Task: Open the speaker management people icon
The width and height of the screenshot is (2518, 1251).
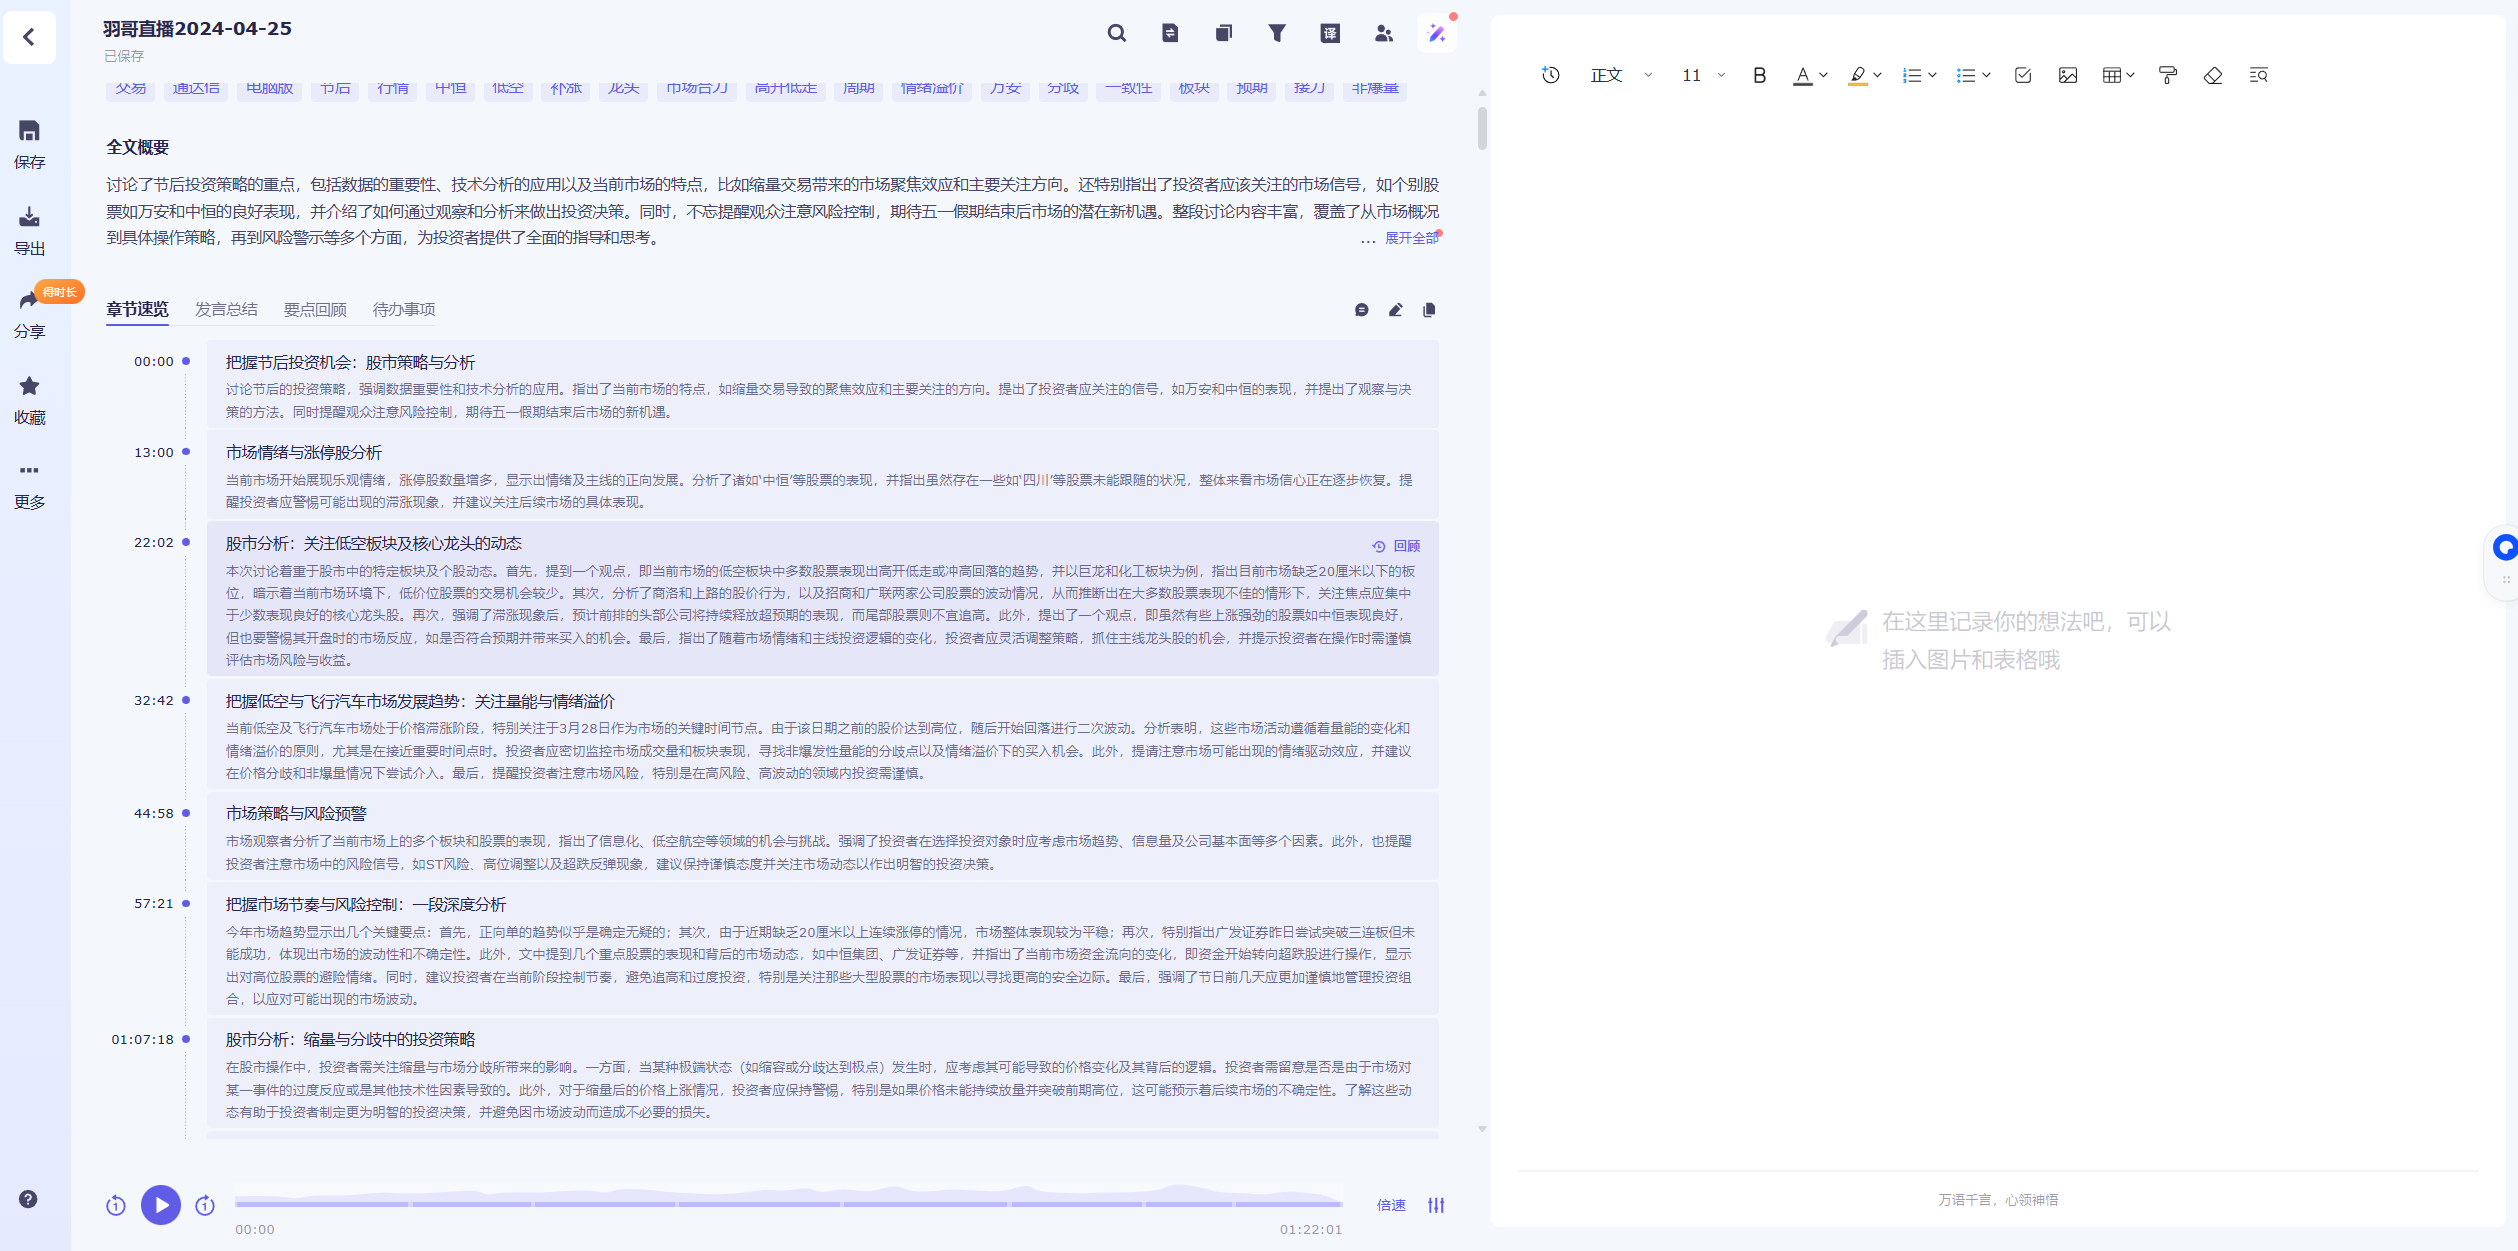Action: [1383, 33]
